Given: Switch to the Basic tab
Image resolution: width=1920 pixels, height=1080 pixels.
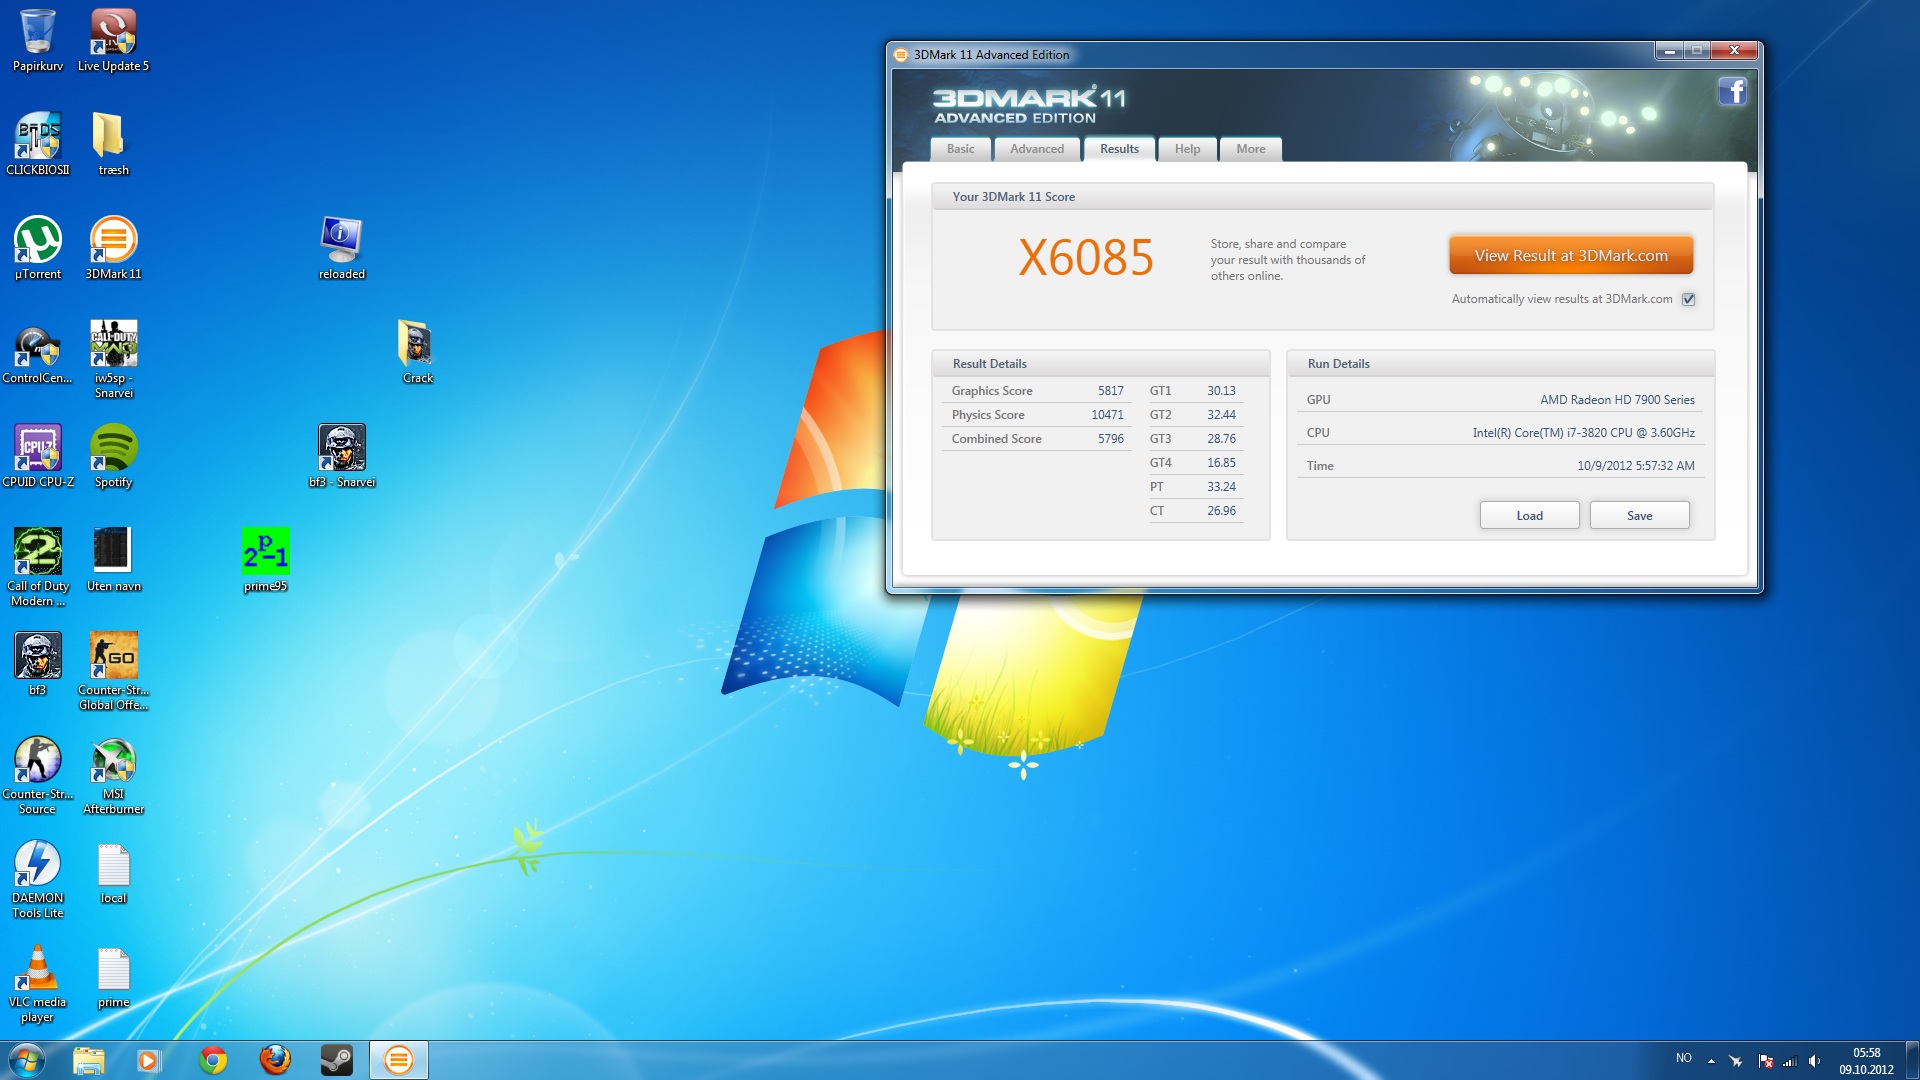Looking at the screenshot, I should (x=960, y=149).
